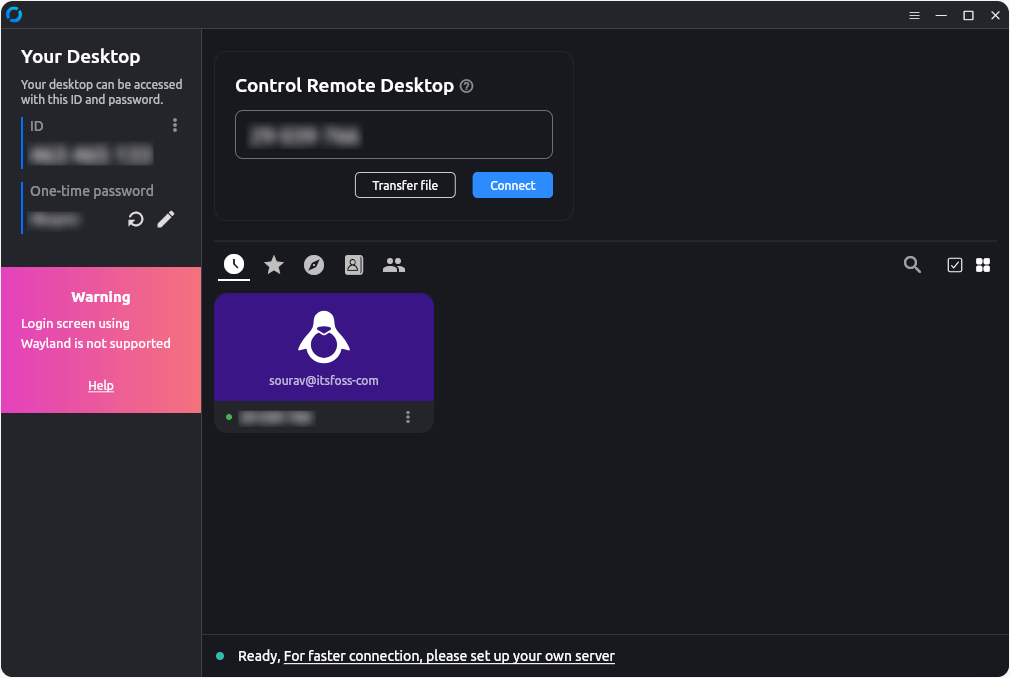
Task: Open the ID options menu
Action: [x=175, y=125]
